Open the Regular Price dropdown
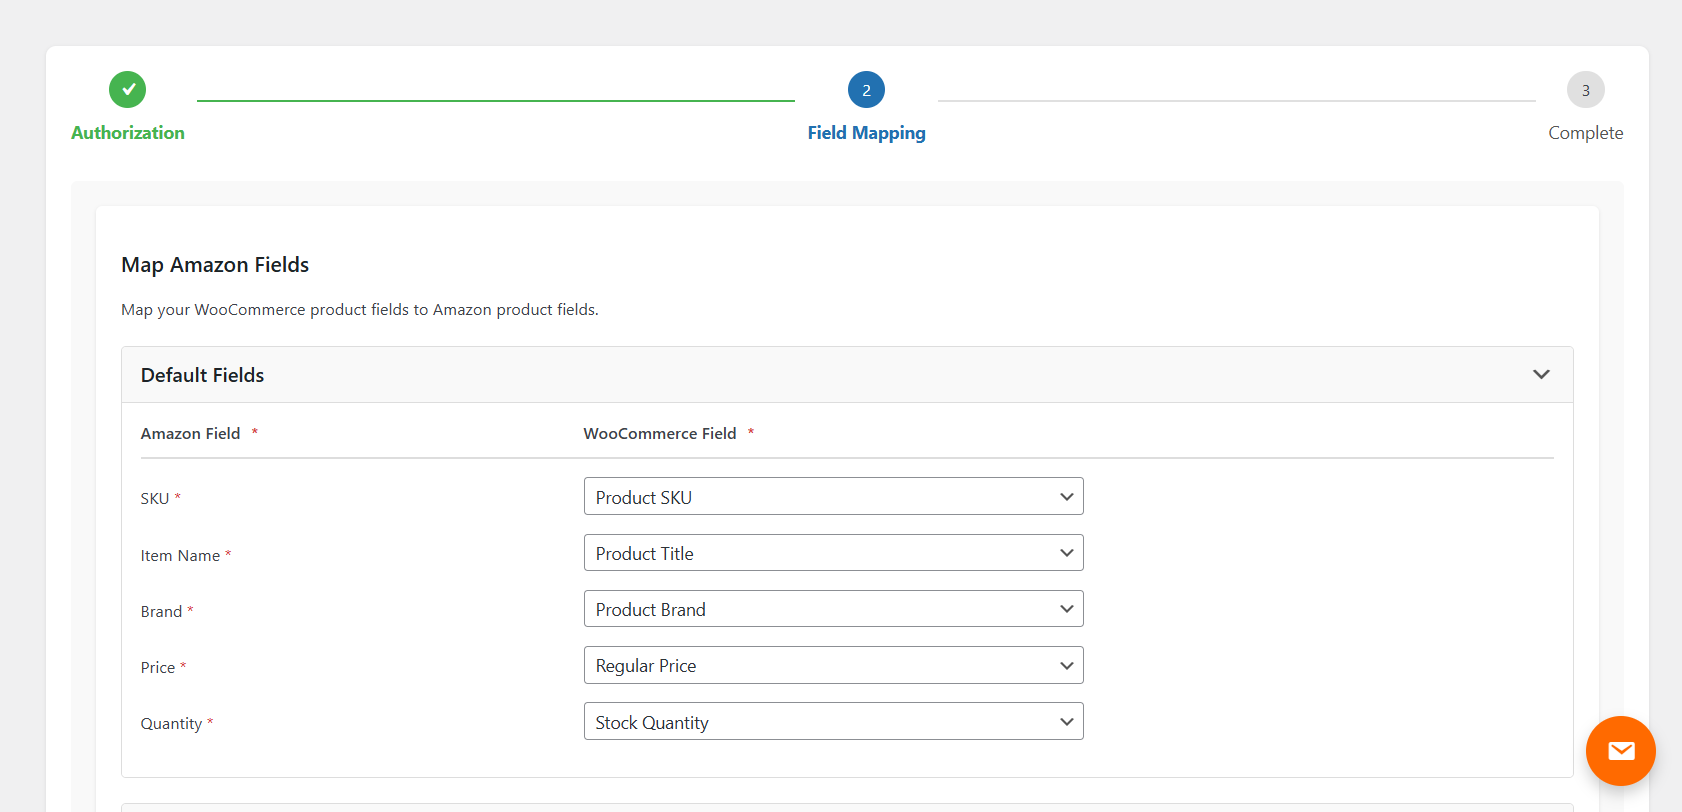Viewport: 1682px width, 812px height. 833,665
